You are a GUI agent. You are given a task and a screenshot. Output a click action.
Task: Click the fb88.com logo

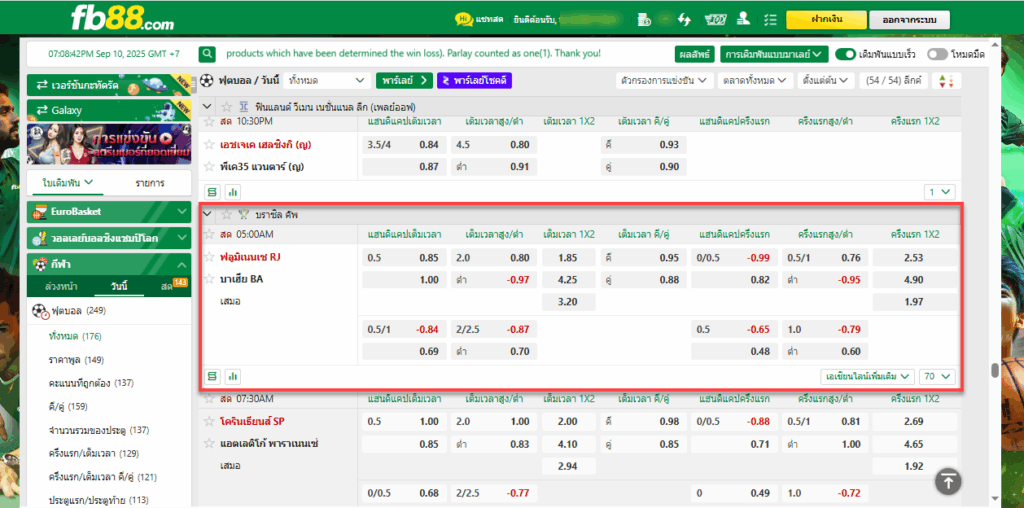click(122, 18)
